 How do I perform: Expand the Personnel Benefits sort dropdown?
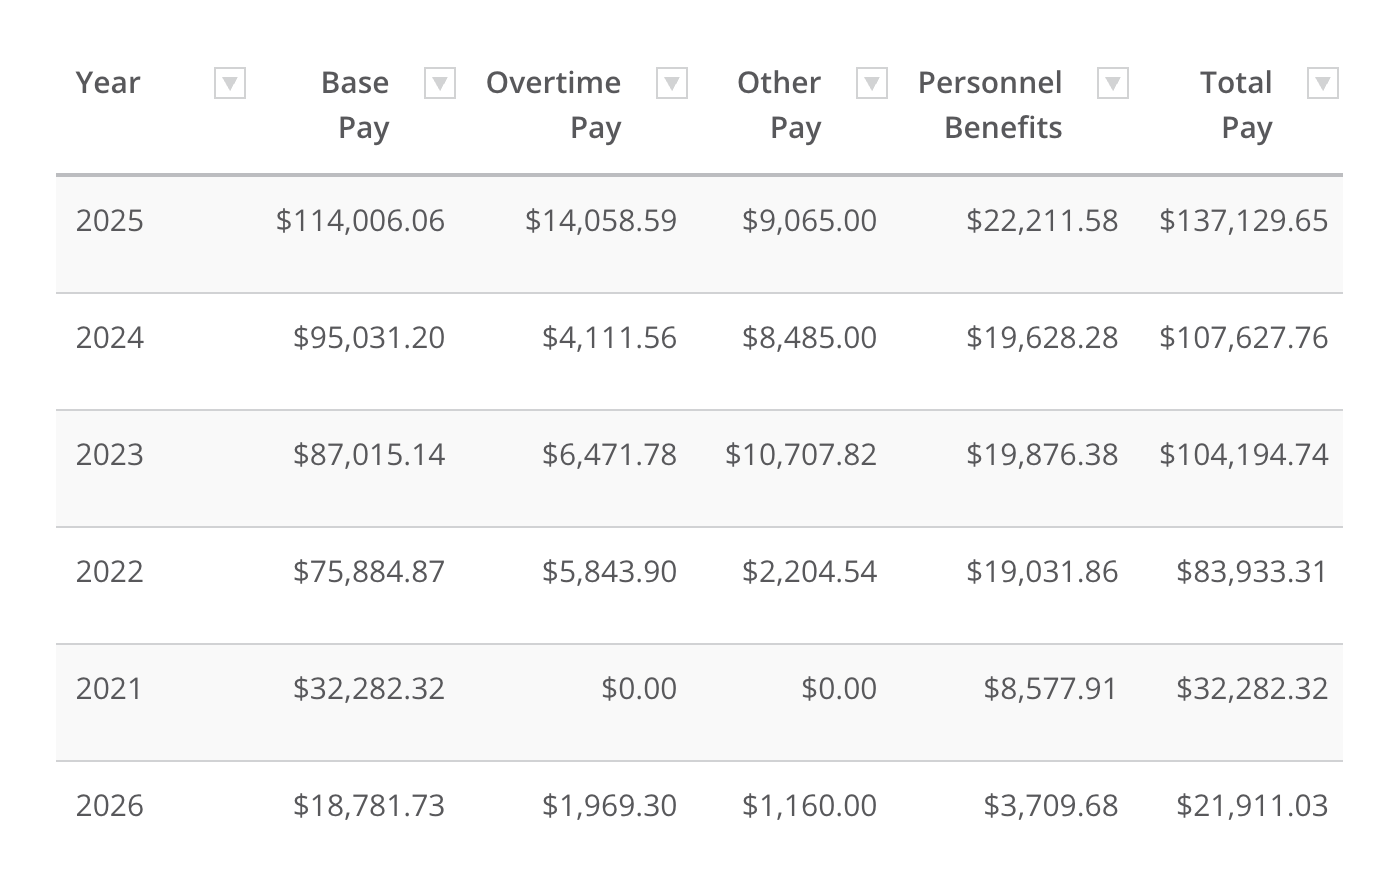coord(1113,83)
